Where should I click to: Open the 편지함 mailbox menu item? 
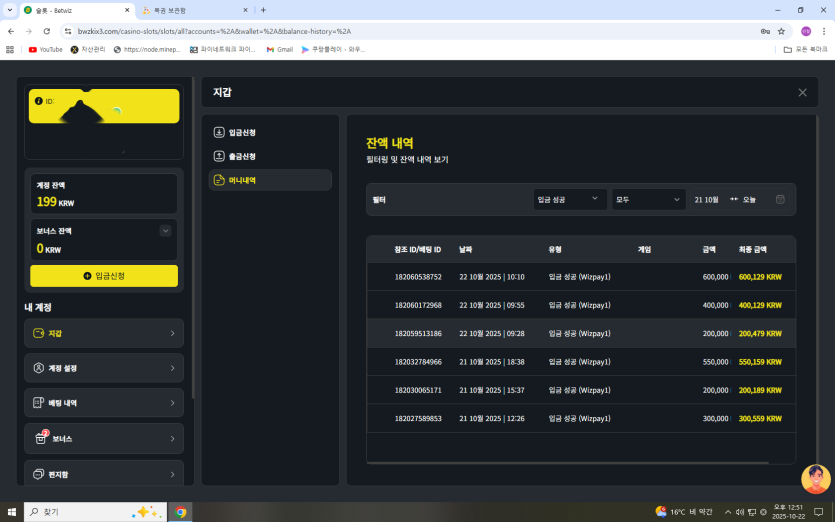coord(104,473)
